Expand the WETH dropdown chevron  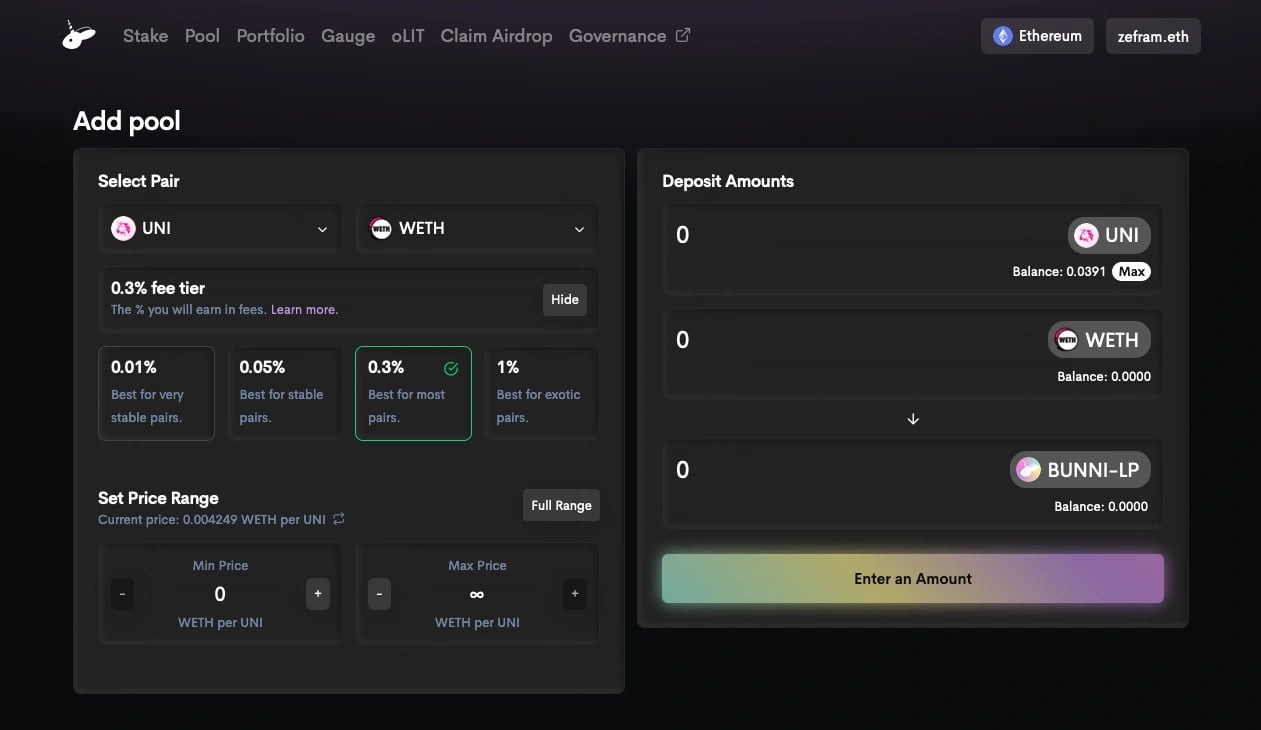tap(579, 229)
